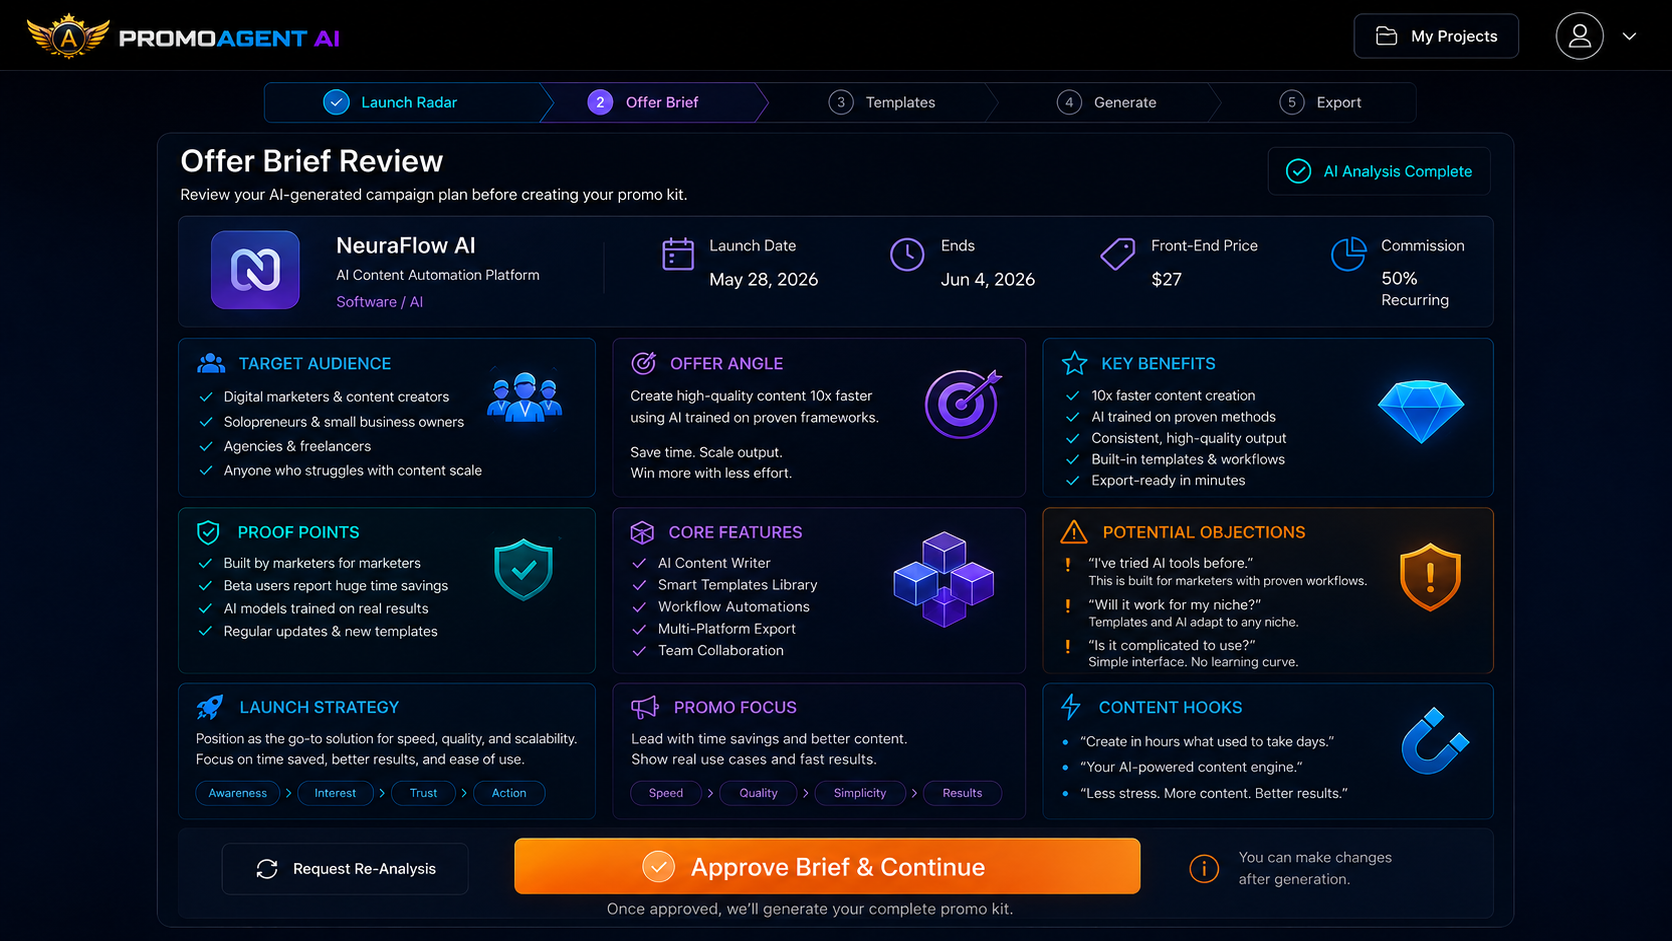Click Approve Brief & Continue
This screenshot has width=1672, height=941.
[827, 866]
